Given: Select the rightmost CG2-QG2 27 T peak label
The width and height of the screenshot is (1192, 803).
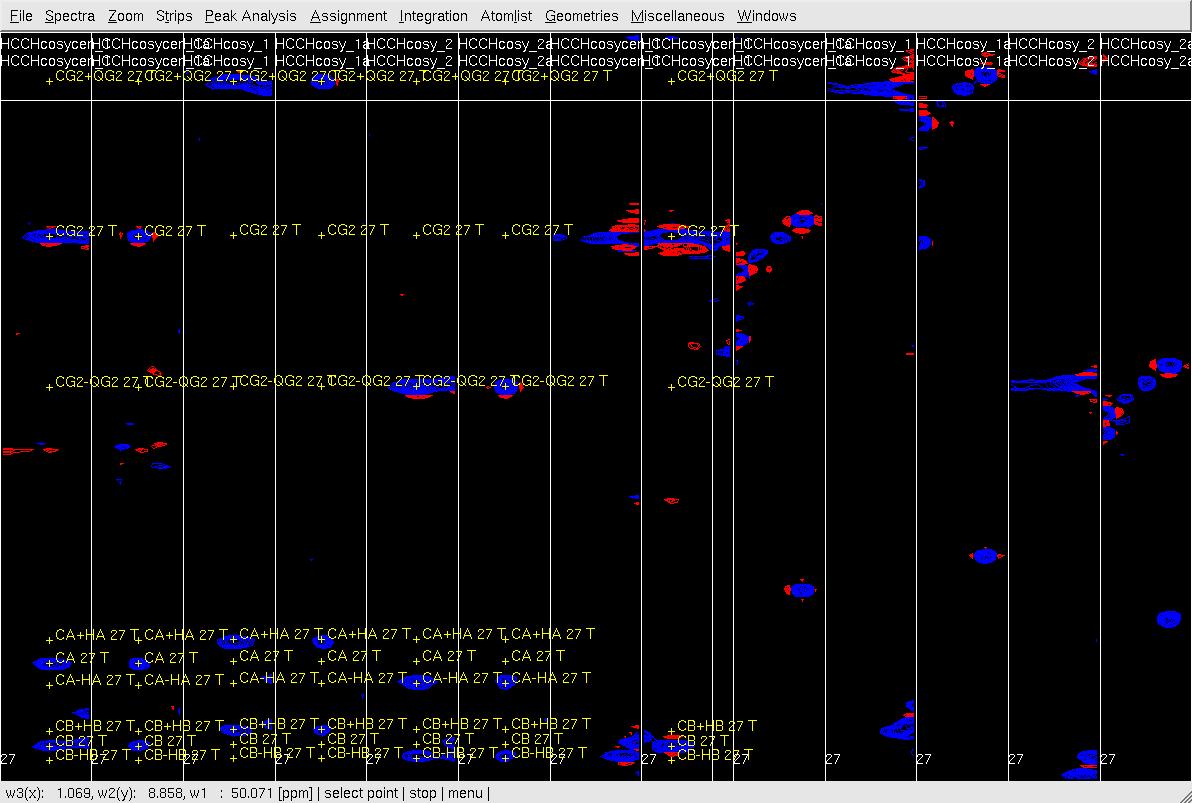Looking at the screenshot, I should pyautogui.click(x=724, y=383).
